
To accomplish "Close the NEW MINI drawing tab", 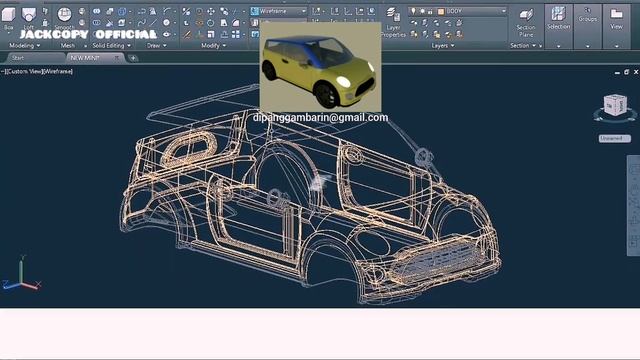I will click(x=117, y=58).
